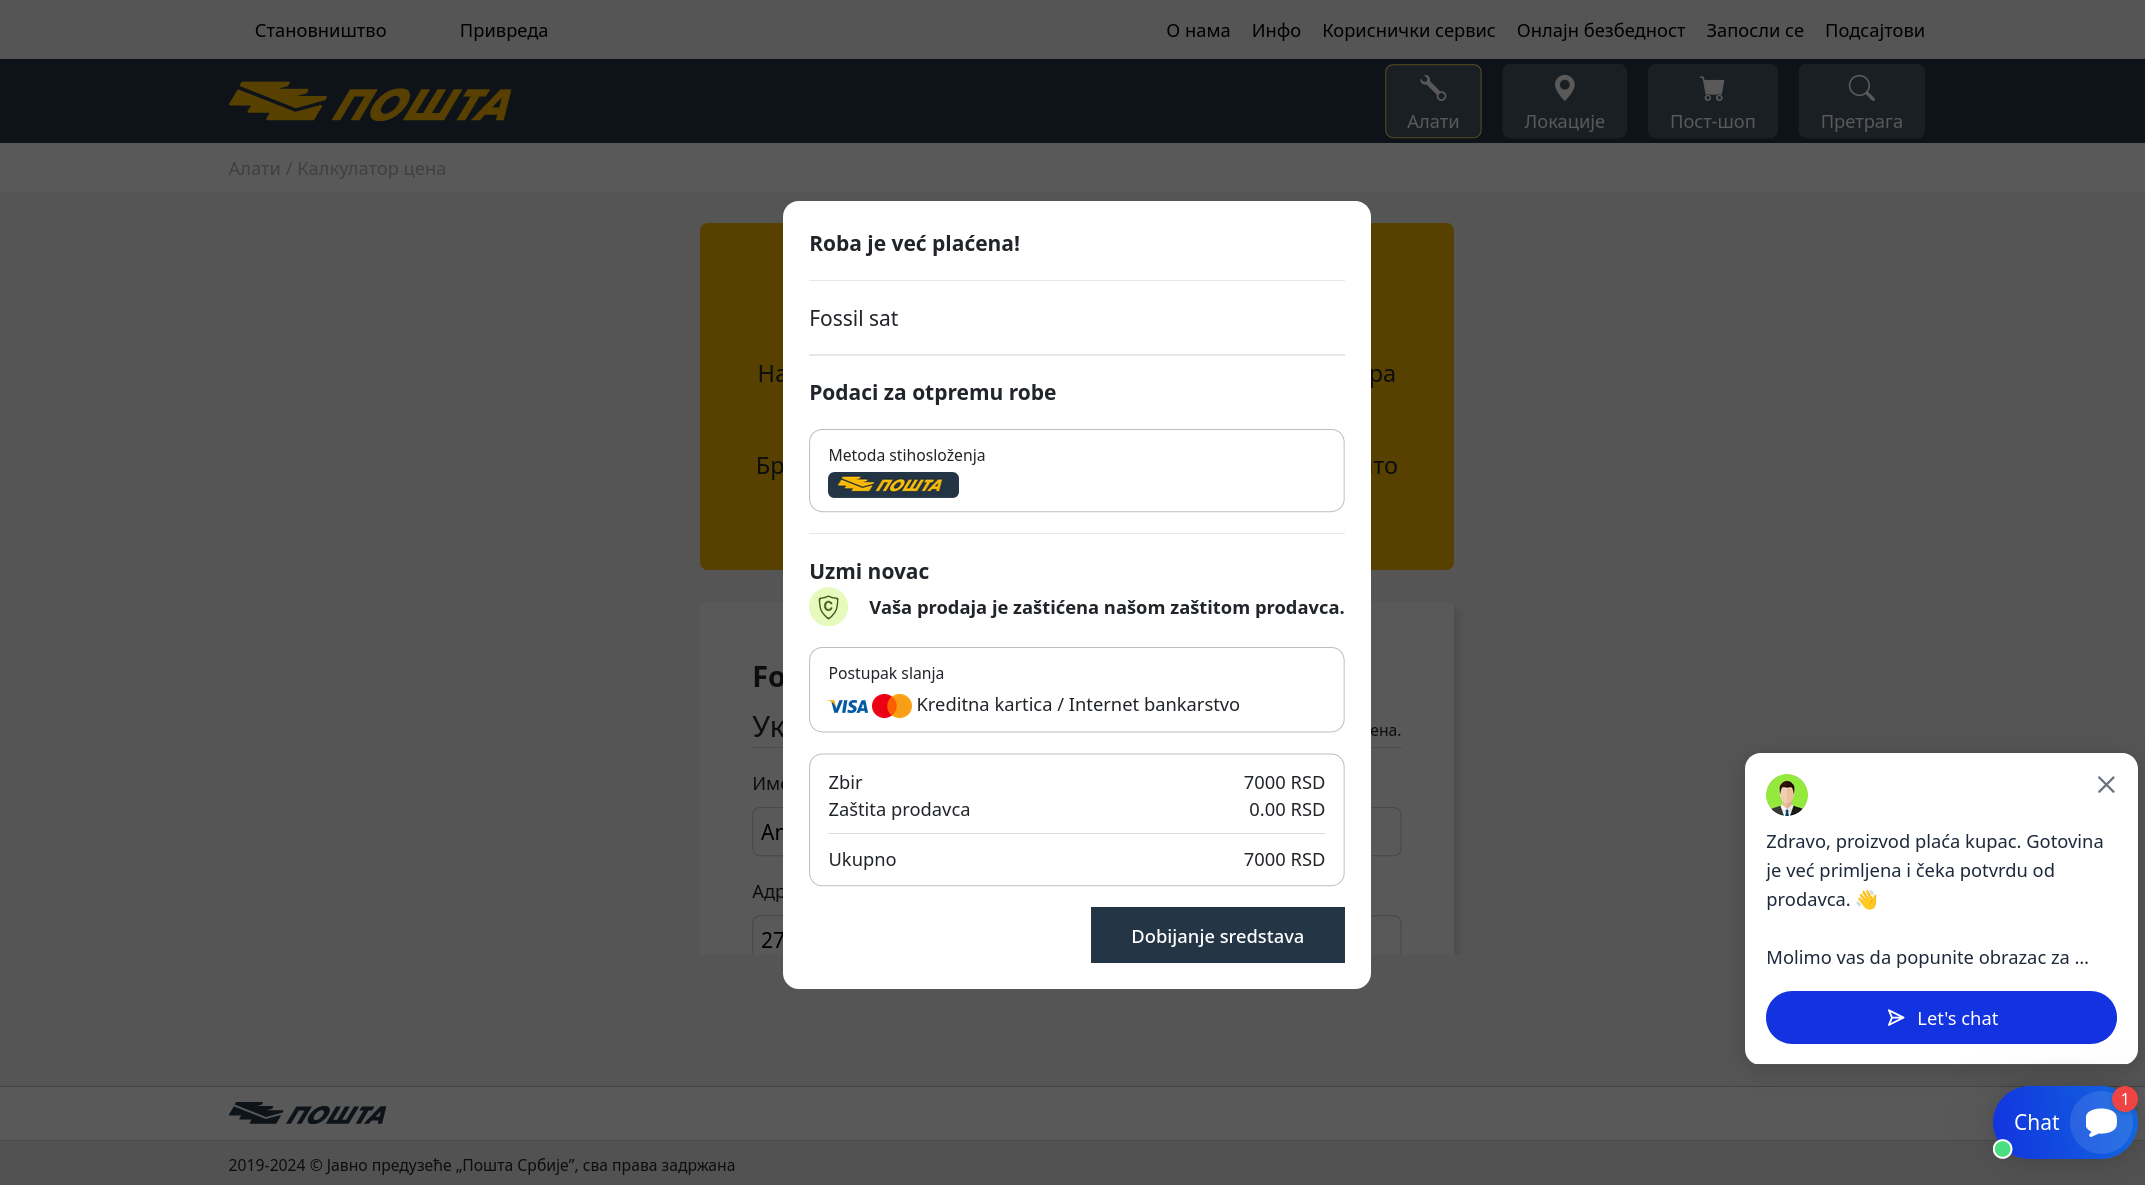Click the Fossil sat item name
Screen dimensions: 2145x1185
853,318
